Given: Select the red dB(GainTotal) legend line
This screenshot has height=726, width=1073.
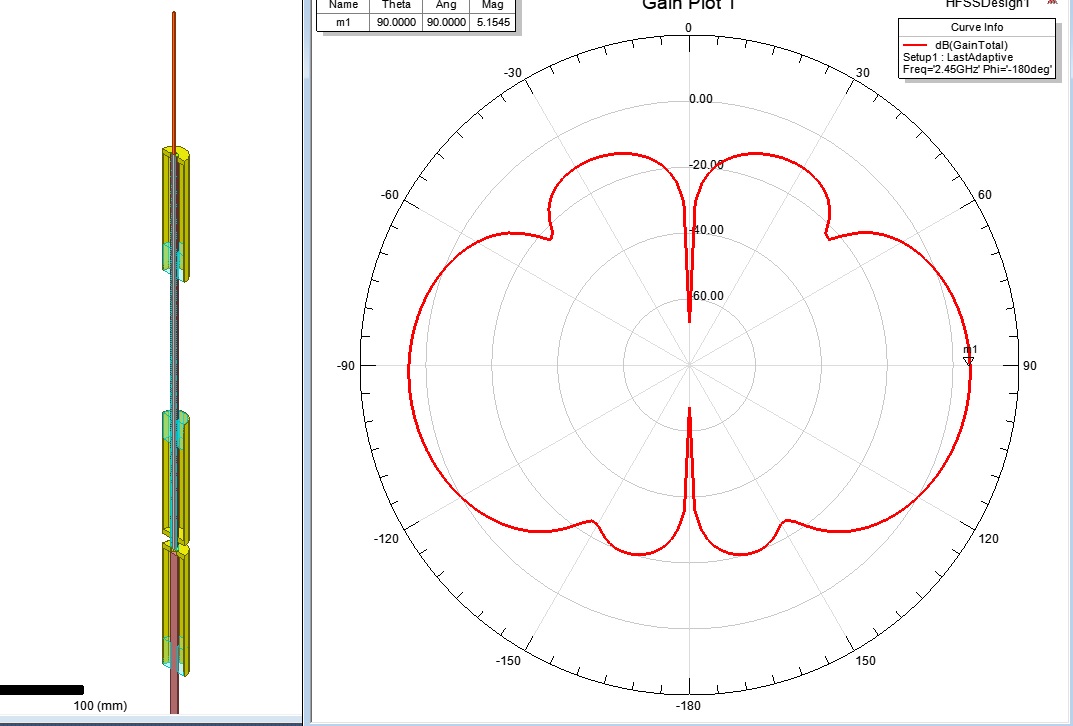Looking at the screenshot, I should click(916, 45).
